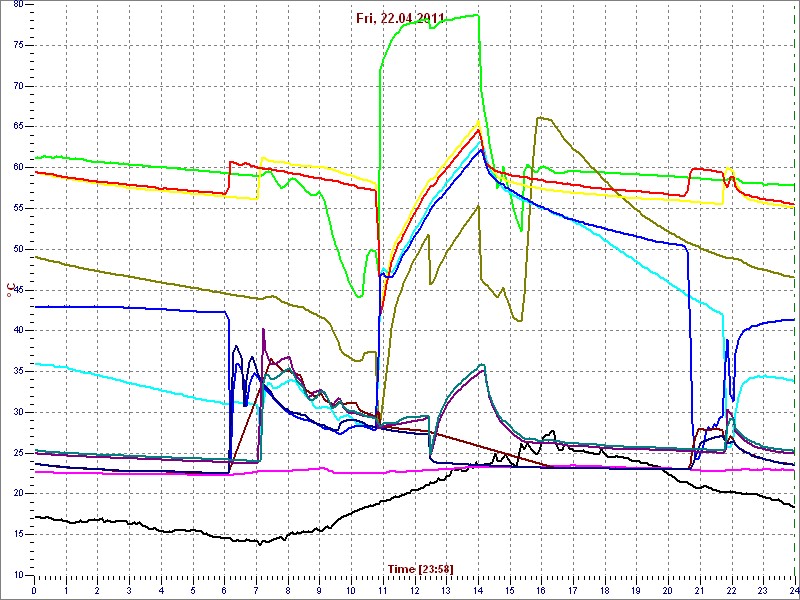The image size is (800, 600).
Task: Select hour 12 on the time axis
Action: (414, 590)
